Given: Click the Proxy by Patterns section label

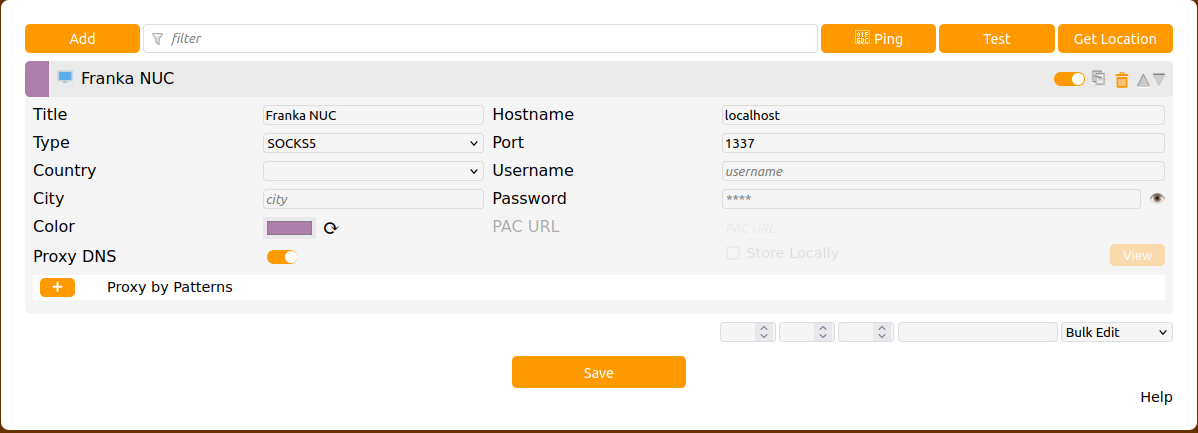Looking at the screenshot, I should [x=169, y=287].
